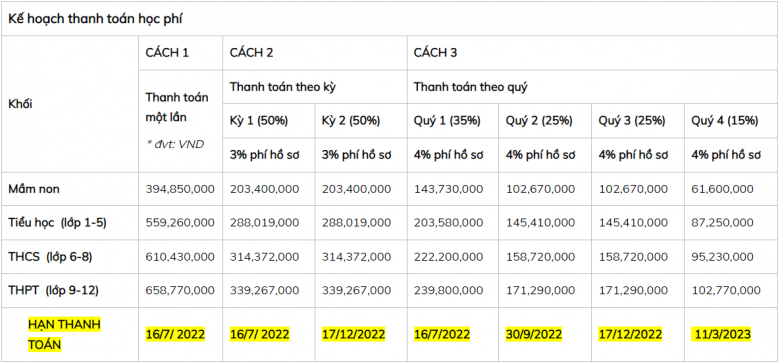
Task: Select THCS Quý 4 amount 95,230,000
Action: (722, 257)
